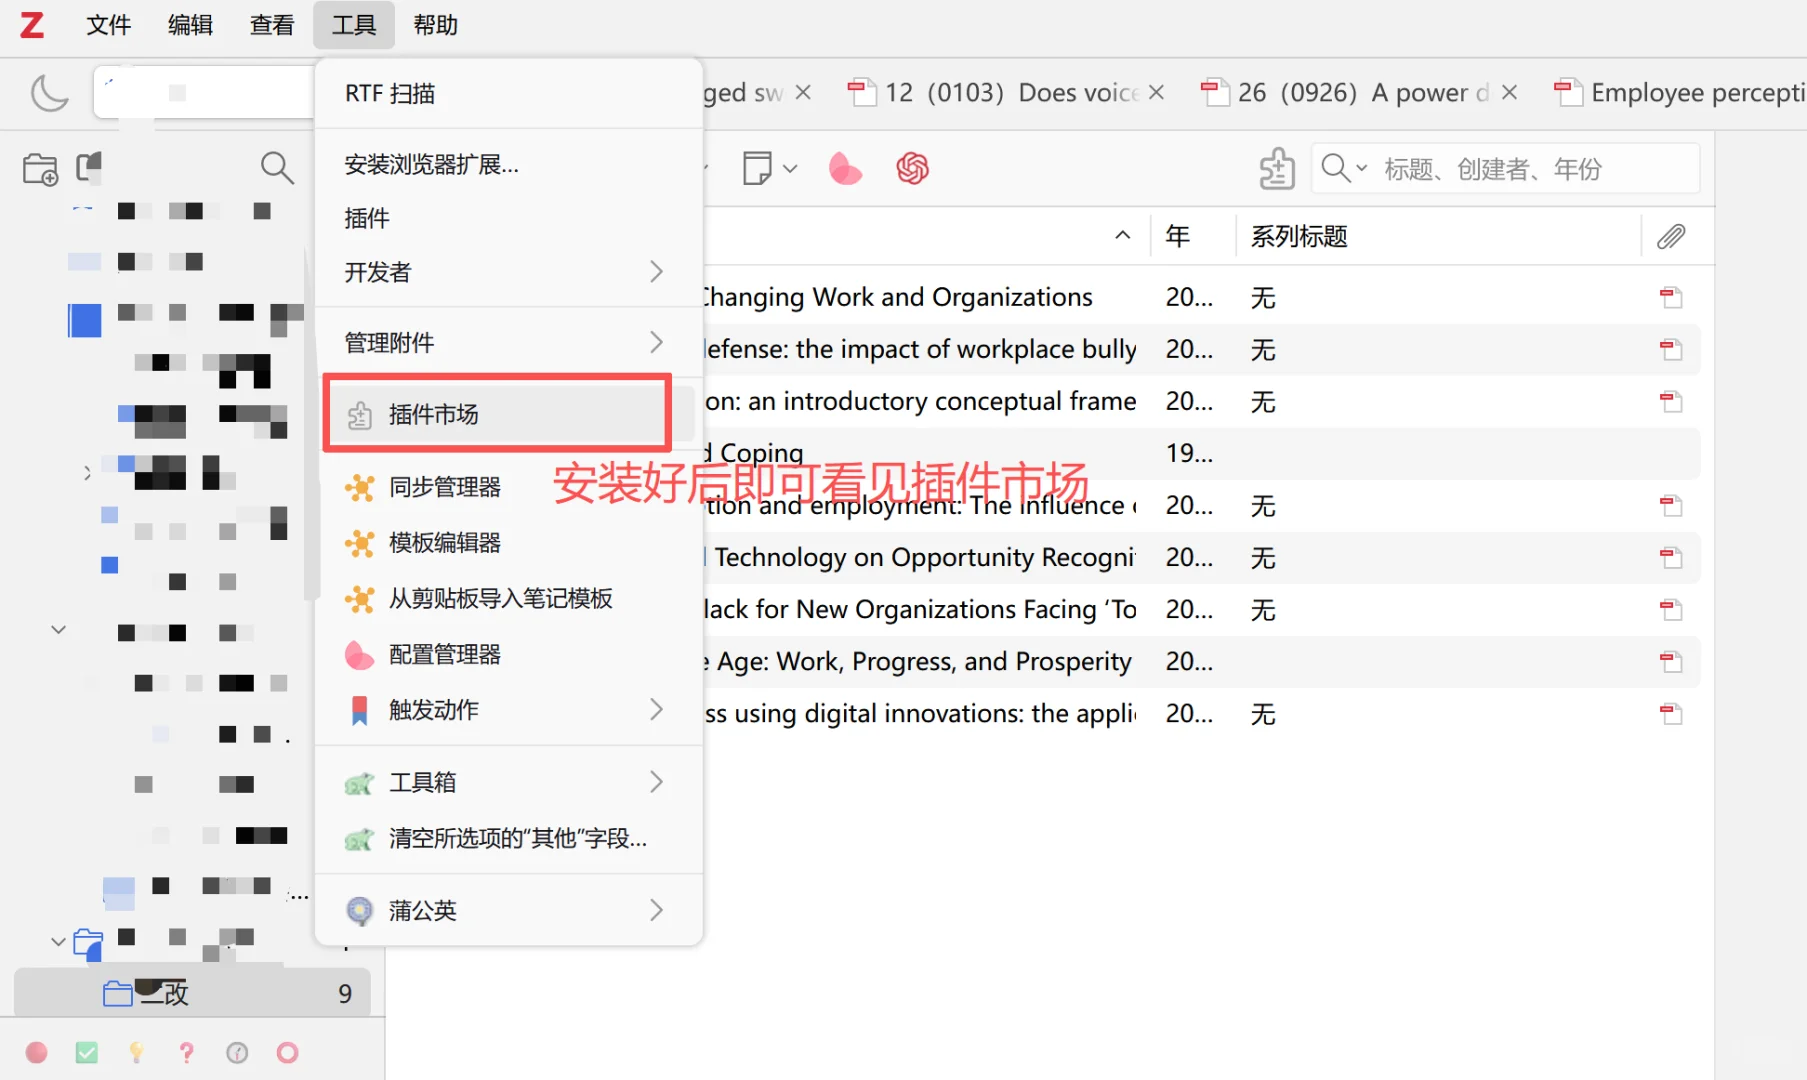Select the 一改 collection in the sidebar

tap(165, 992)
